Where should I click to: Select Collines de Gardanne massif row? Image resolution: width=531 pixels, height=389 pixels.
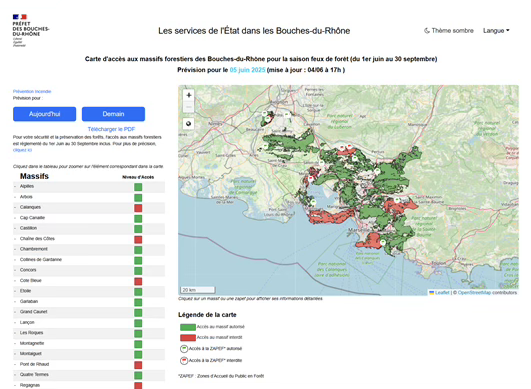(89, 260)
